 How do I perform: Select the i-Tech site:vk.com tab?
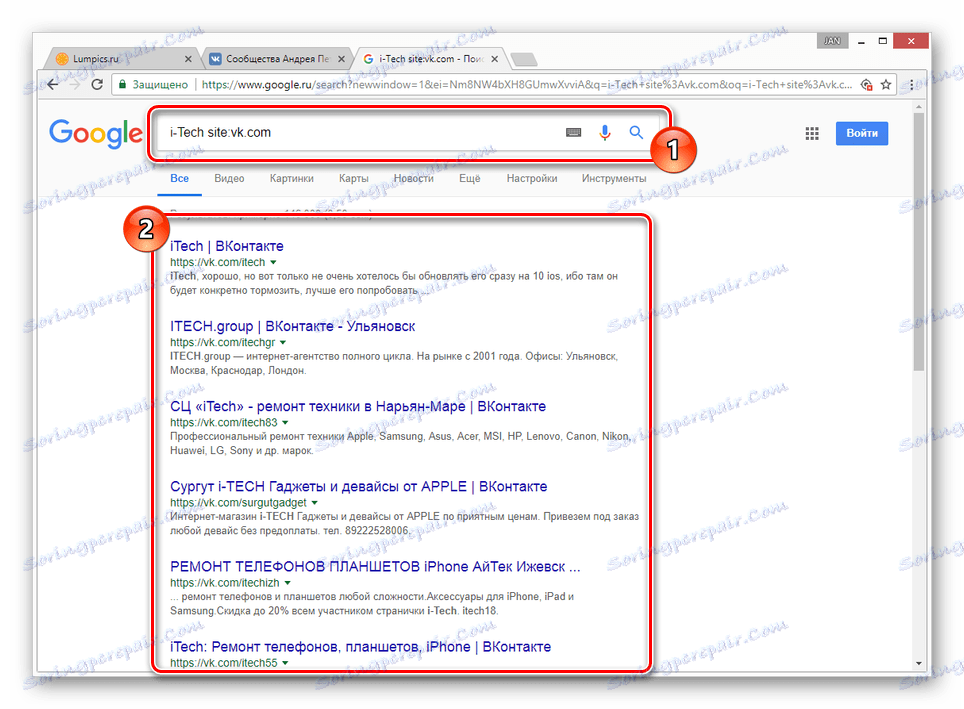point(430,59)
